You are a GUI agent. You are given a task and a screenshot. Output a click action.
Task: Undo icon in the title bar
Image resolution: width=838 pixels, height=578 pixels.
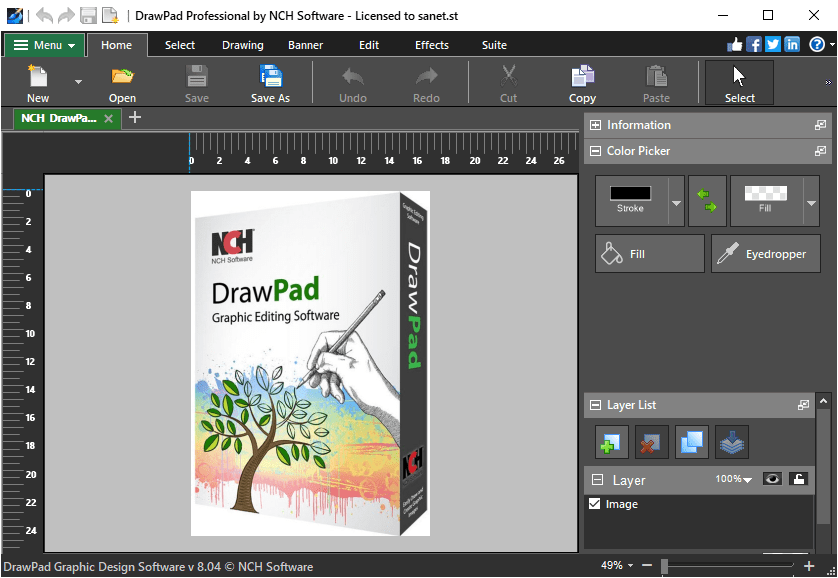[x=45, y=15]
